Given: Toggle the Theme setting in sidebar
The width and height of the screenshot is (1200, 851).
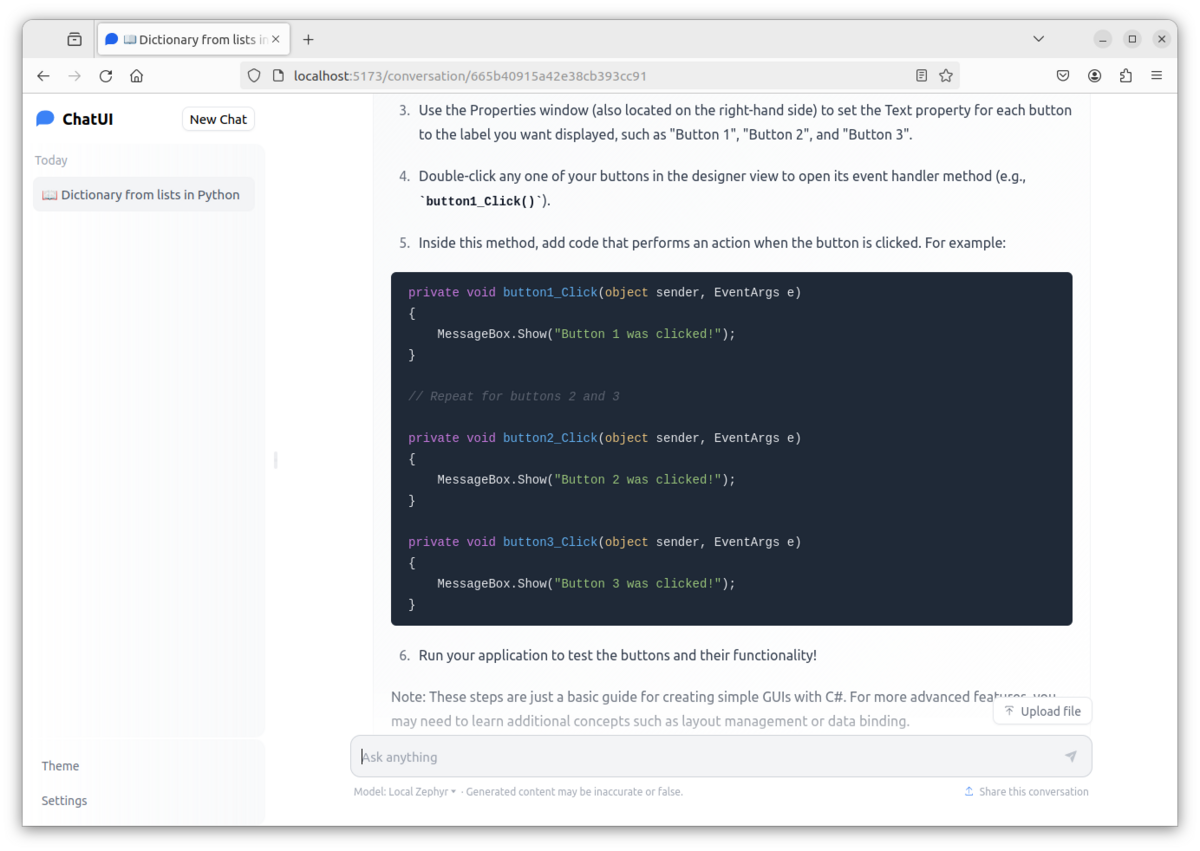Looking at the screenshot, I should tap(60, 766).
